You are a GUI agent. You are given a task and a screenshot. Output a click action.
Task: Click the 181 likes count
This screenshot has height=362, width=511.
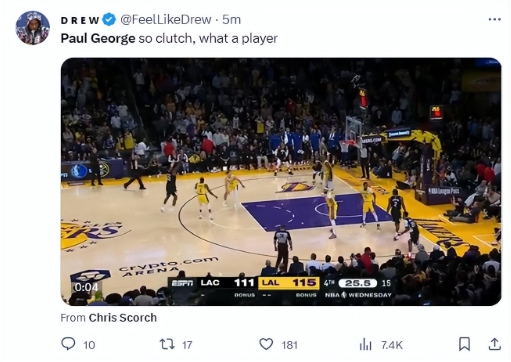click(290, 345)
